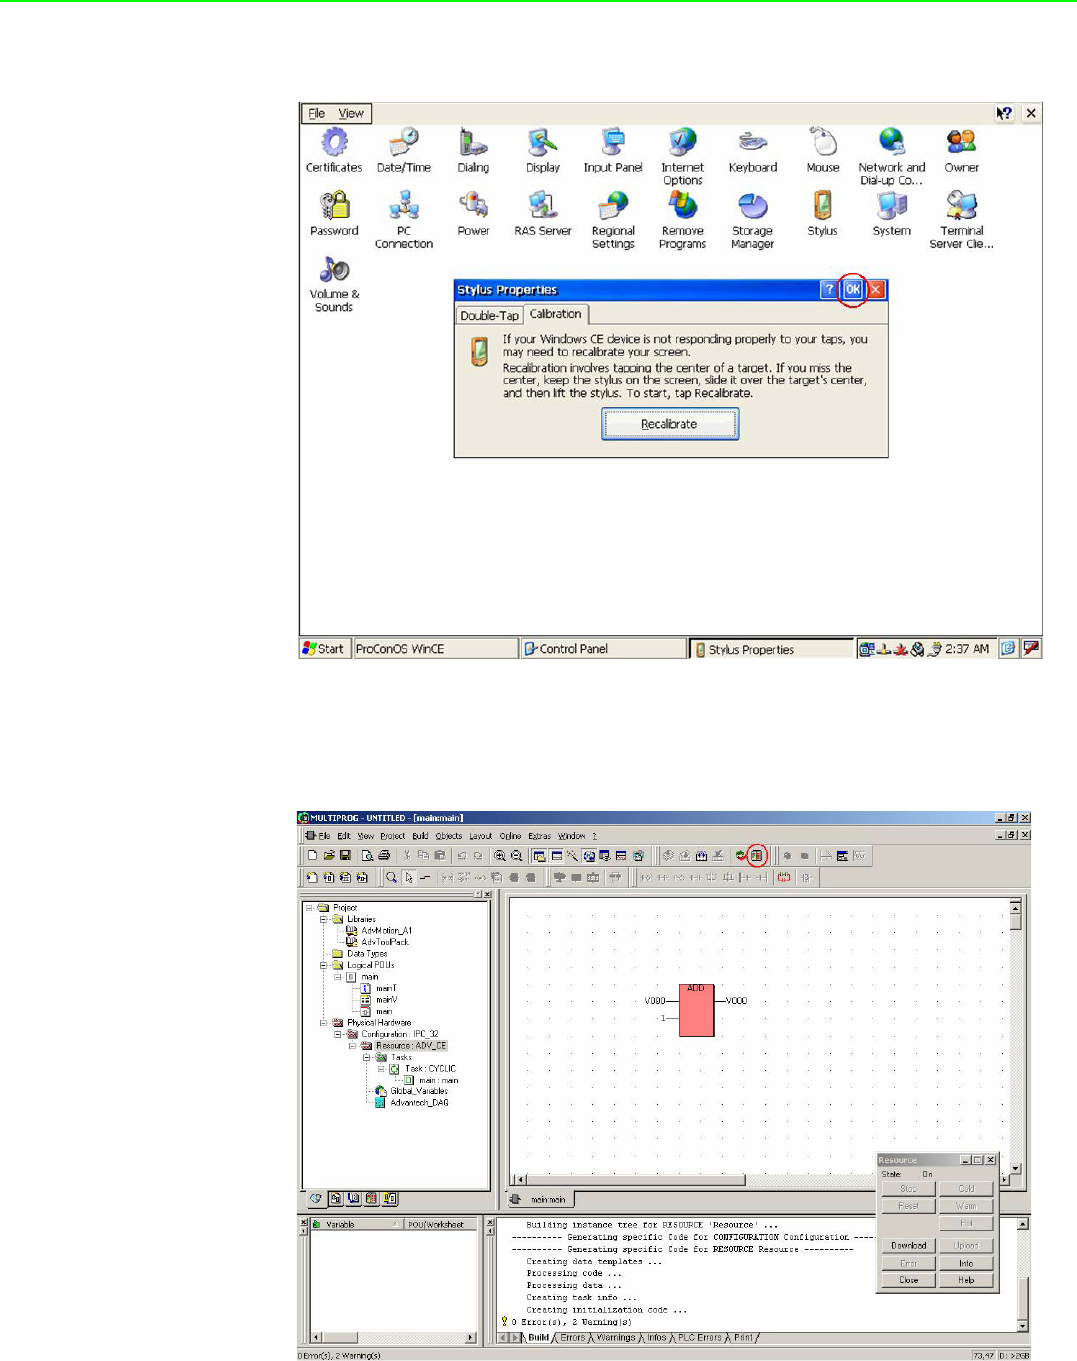1077x1361 pixels.
Task: Open Internet Options applet
Action: [683, 157]
